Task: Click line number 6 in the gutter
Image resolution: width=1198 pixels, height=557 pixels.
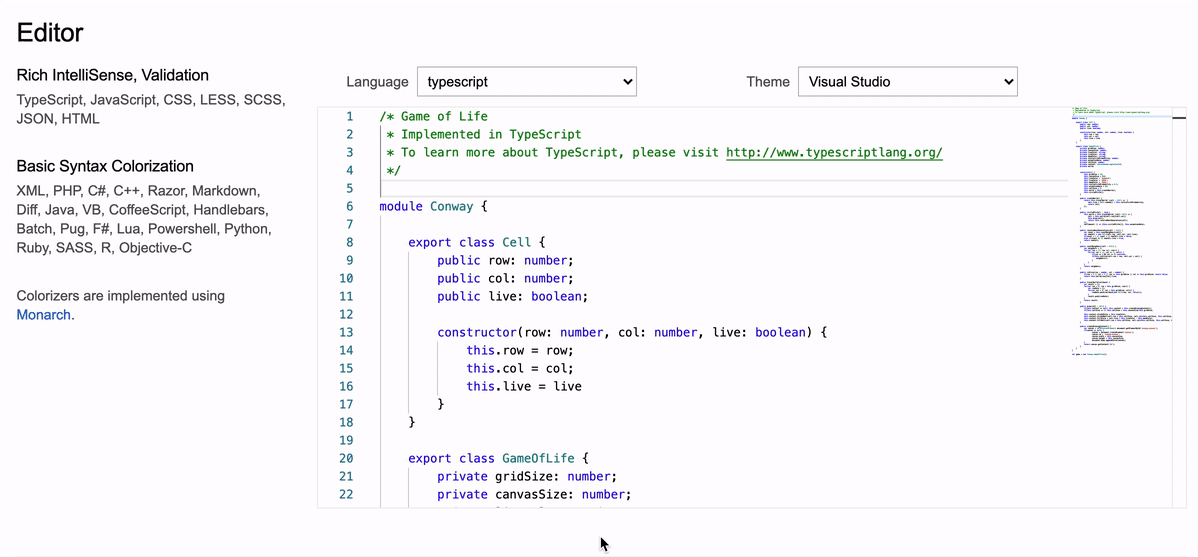Action: (x=349, y=206)
